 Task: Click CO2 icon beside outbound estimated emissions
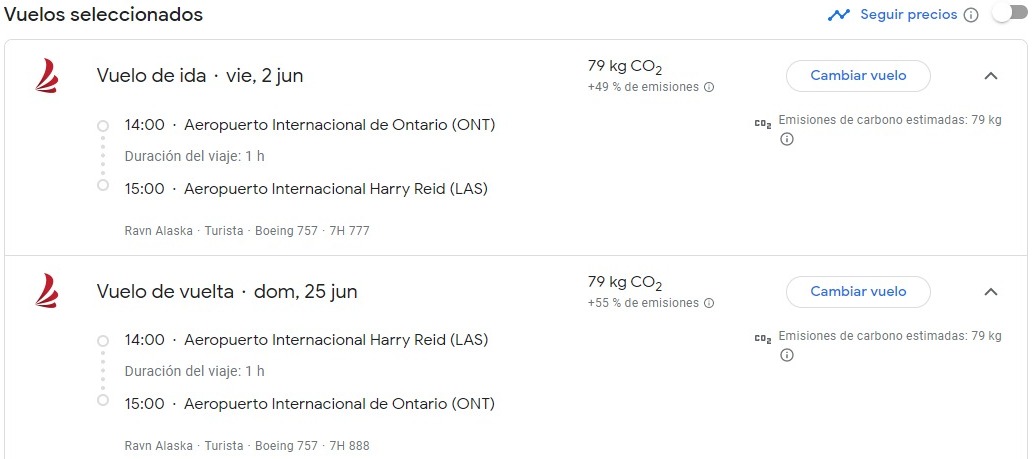762,123
